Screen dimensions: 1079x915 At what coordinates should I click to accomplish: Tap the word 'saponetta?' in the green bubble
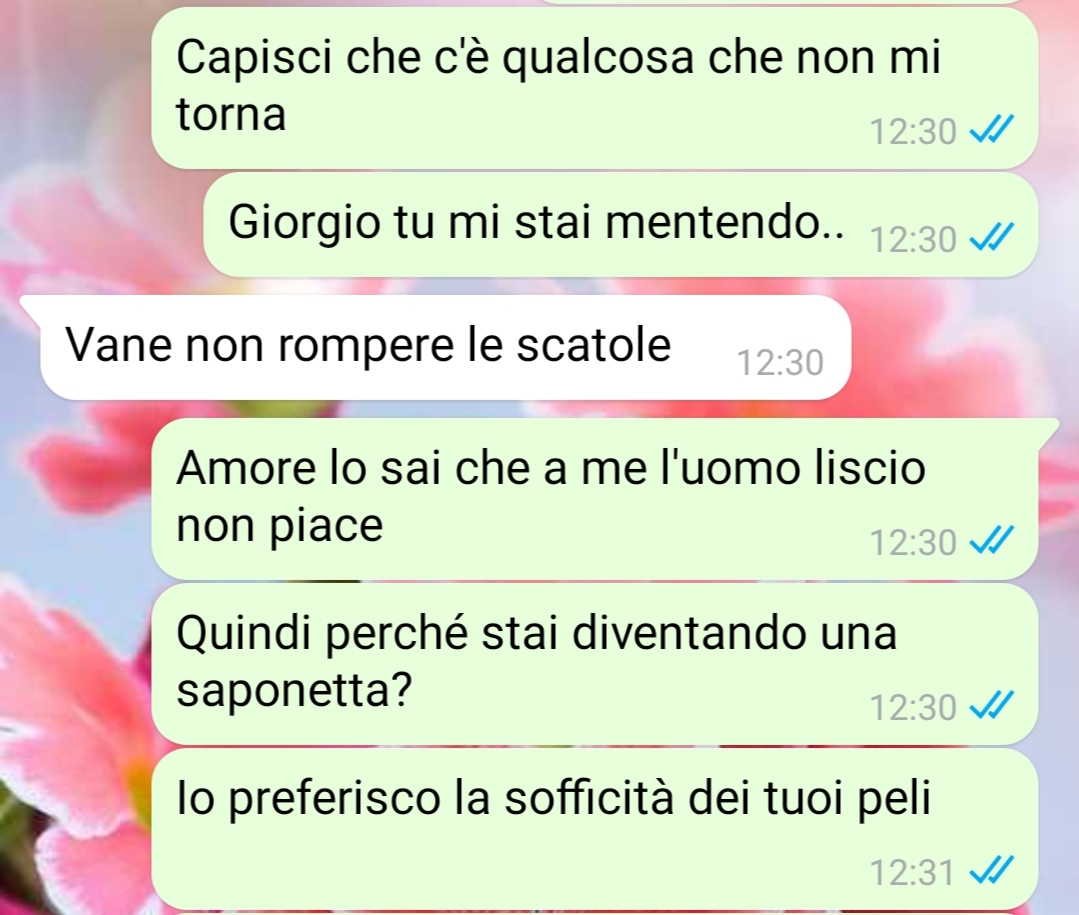coord(295,690)
